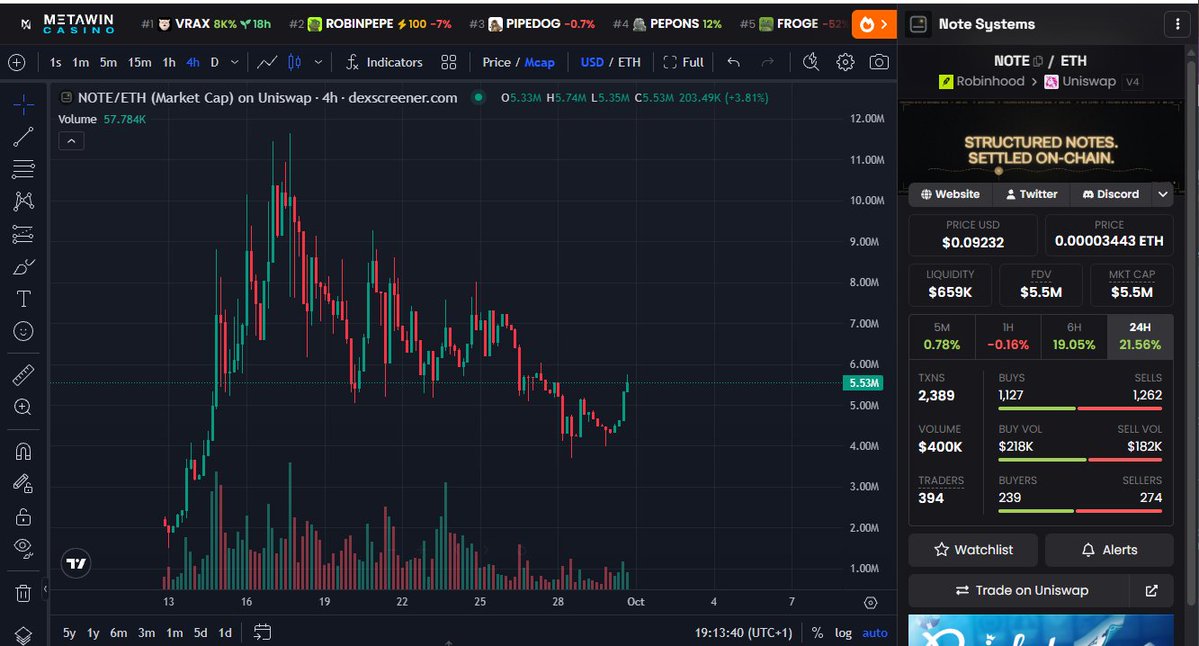Screen dimensions: 1199x646
Task: Click Trade on Uniswap button
Action: 1022,590
